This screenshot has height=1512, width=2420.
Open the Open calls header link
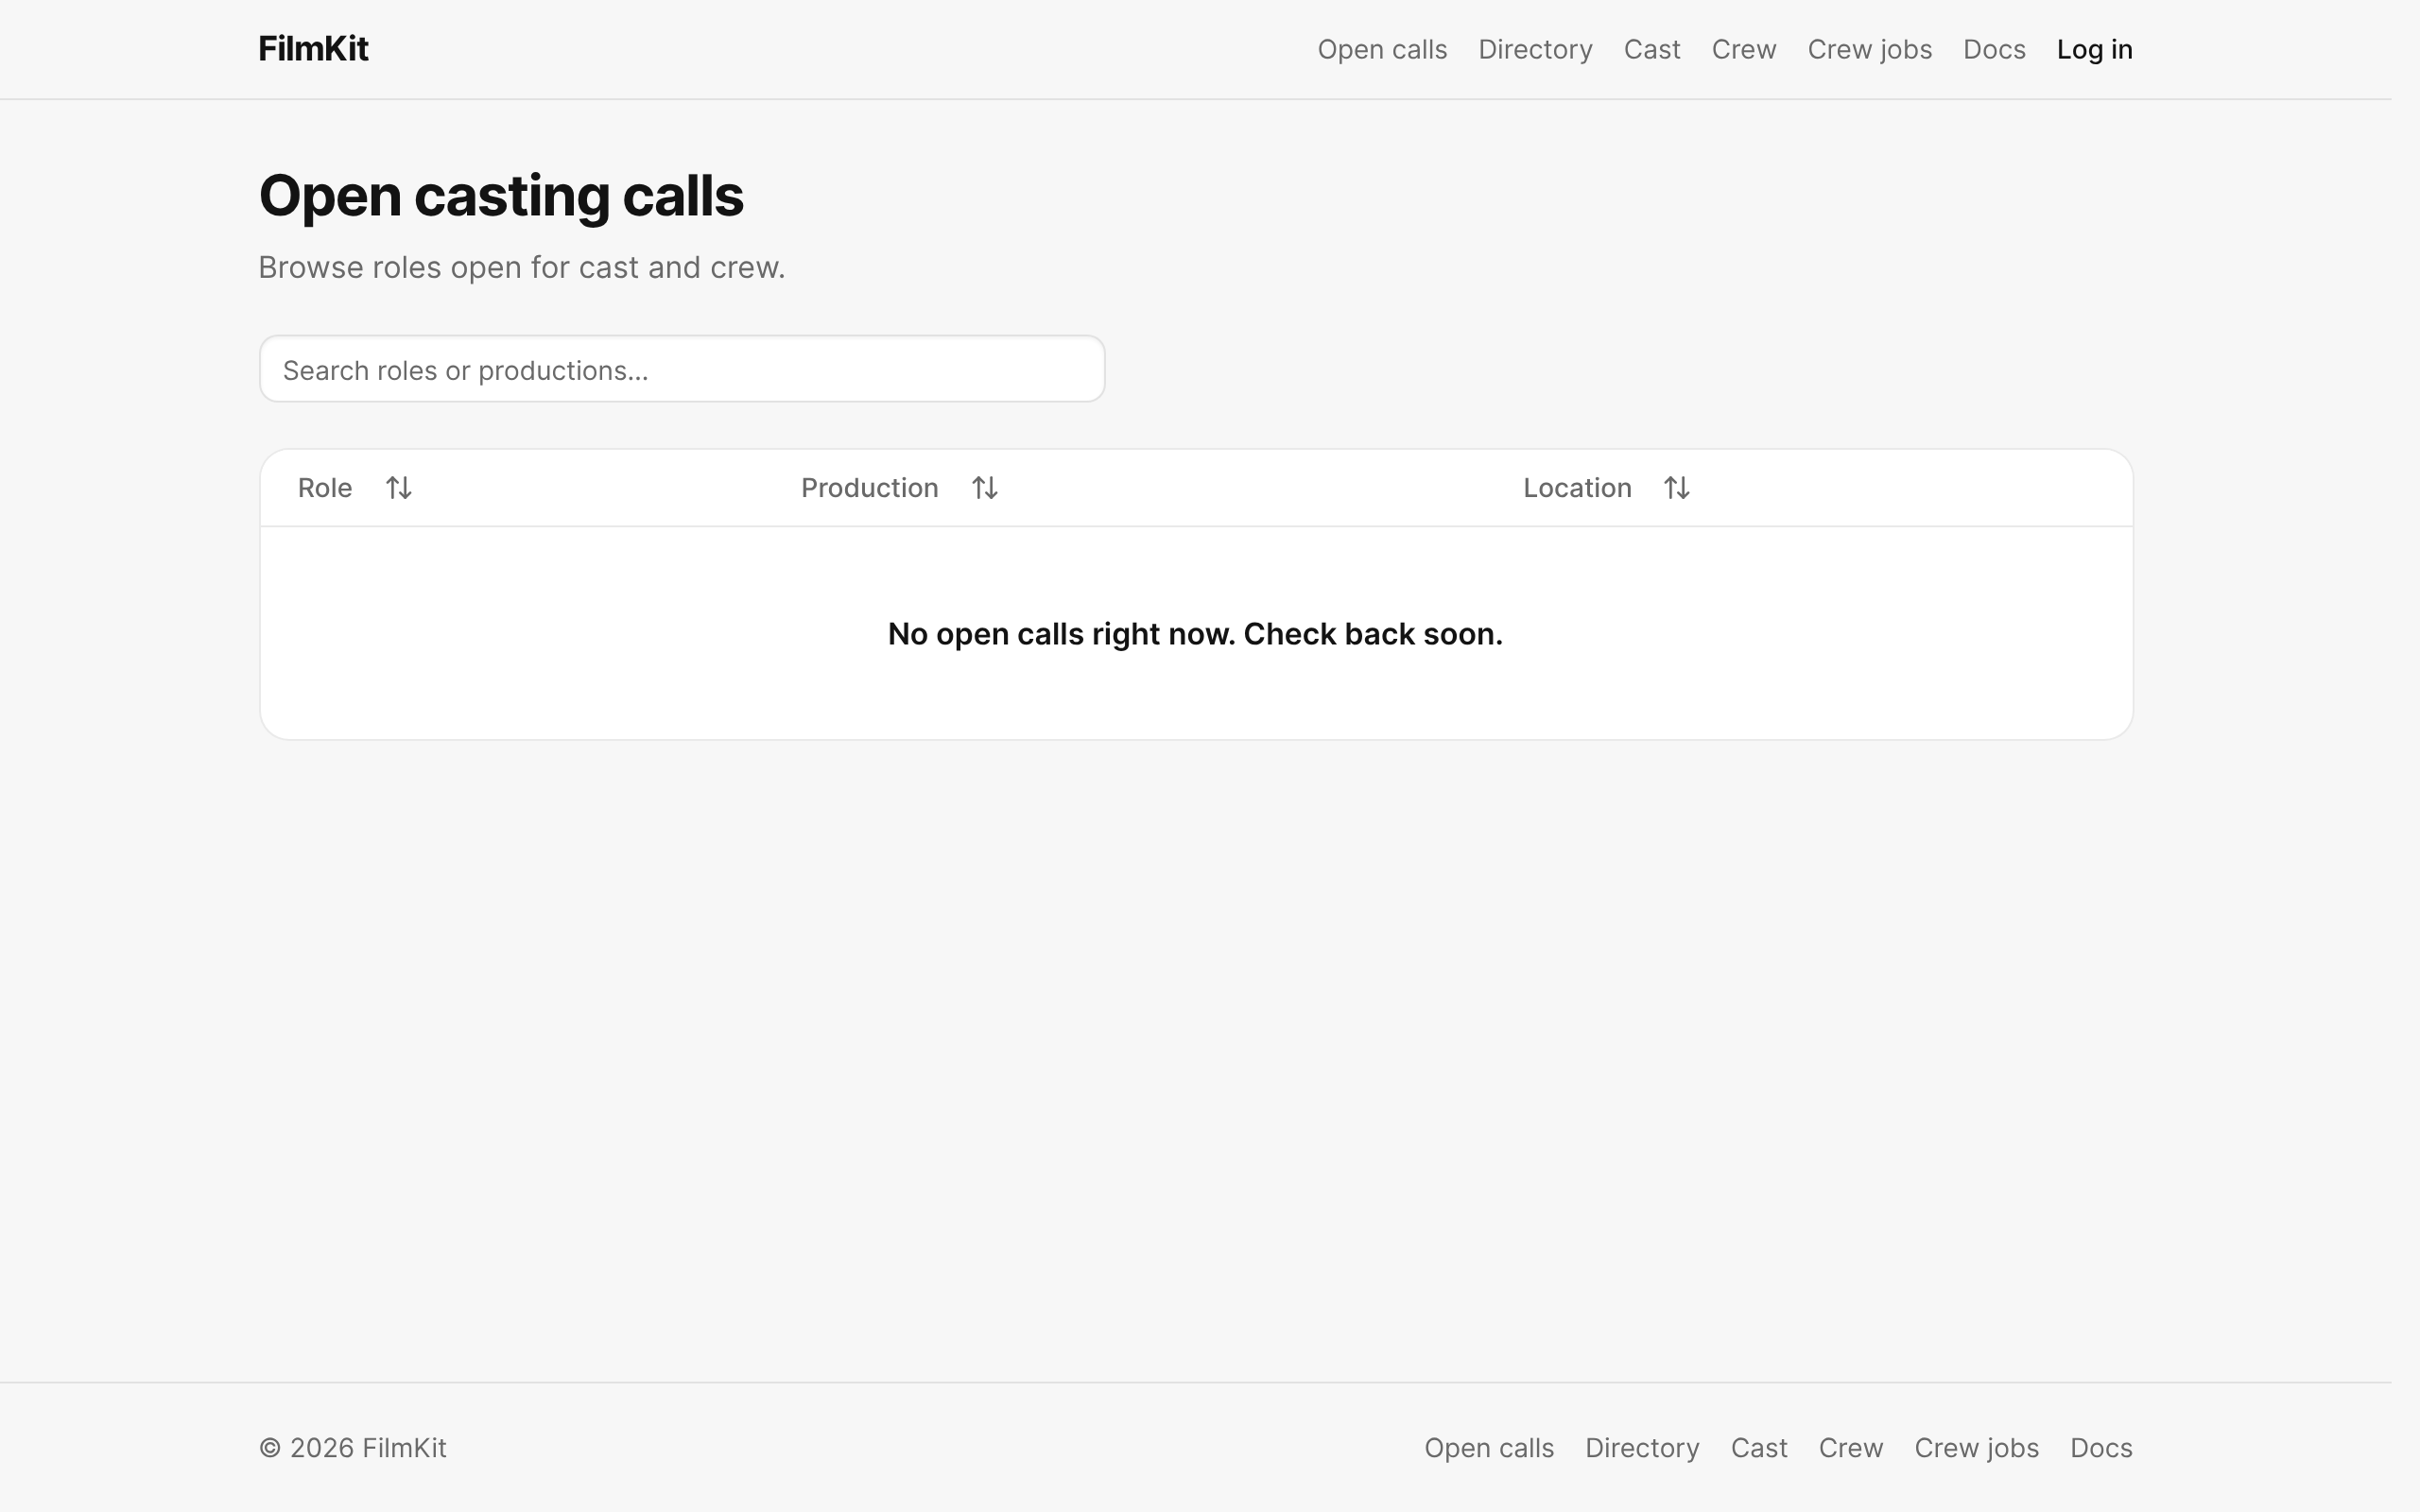1382,49
